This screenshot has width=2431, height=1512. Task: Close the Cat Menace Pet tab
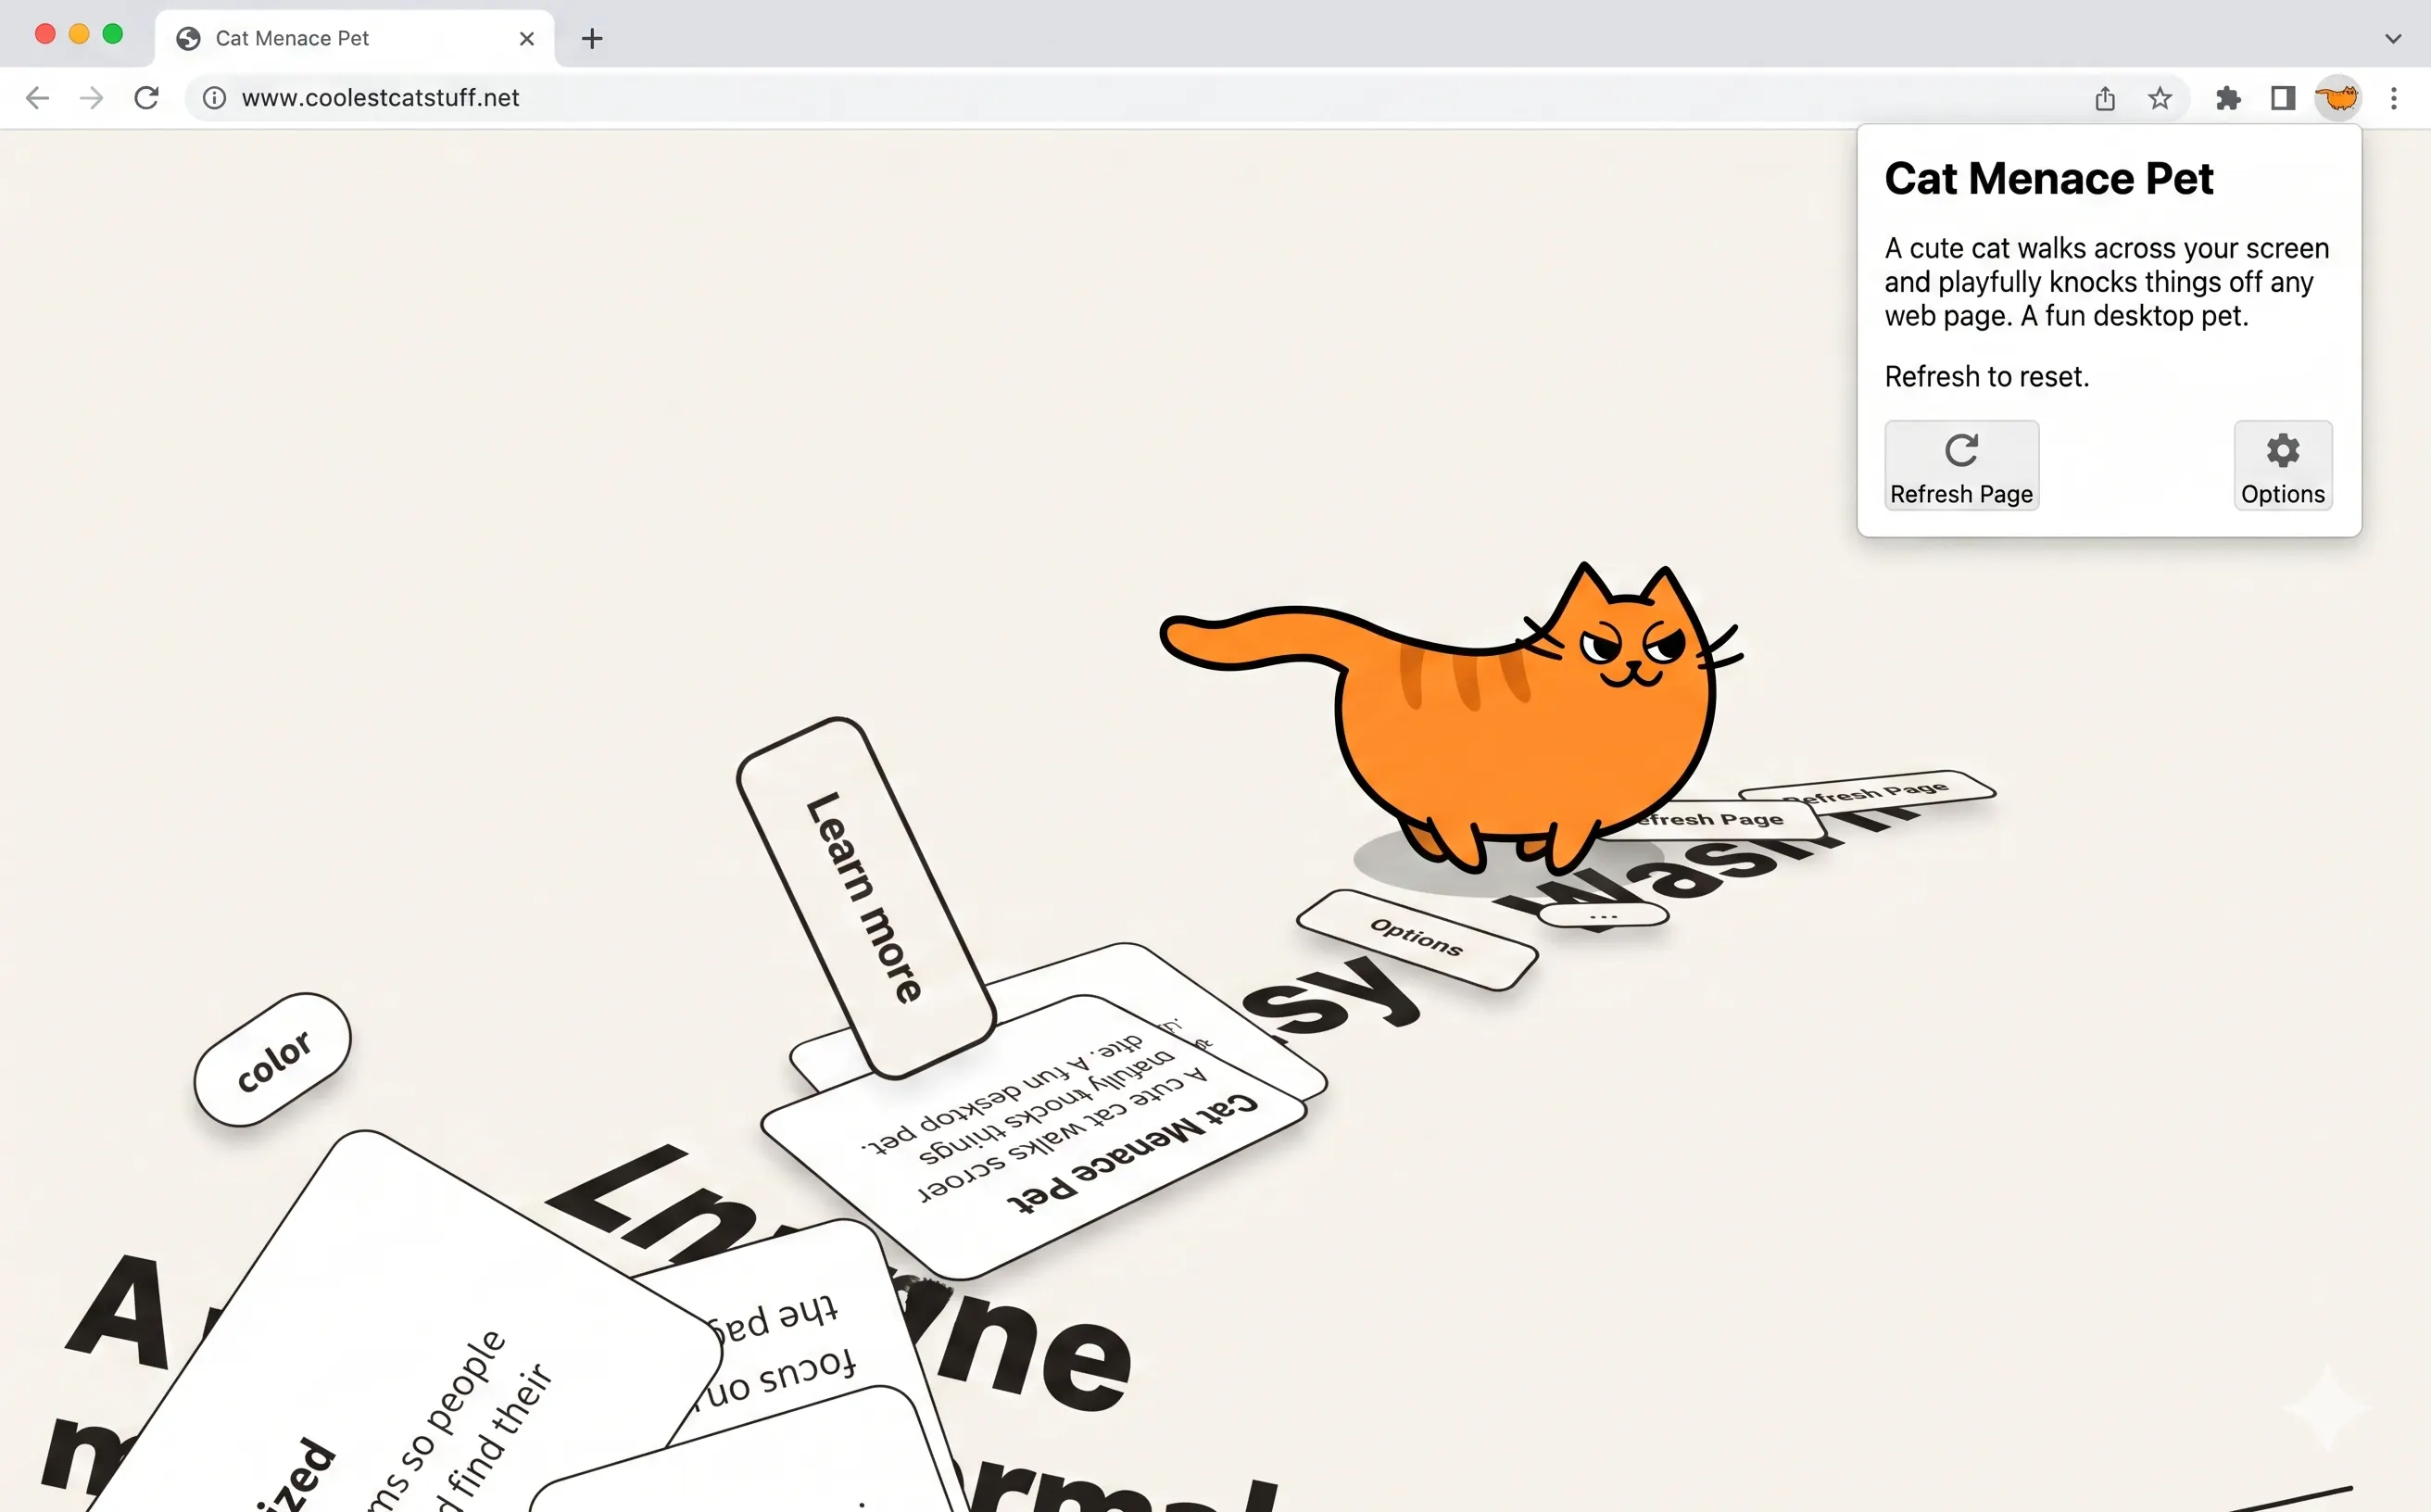coord(527,39)
